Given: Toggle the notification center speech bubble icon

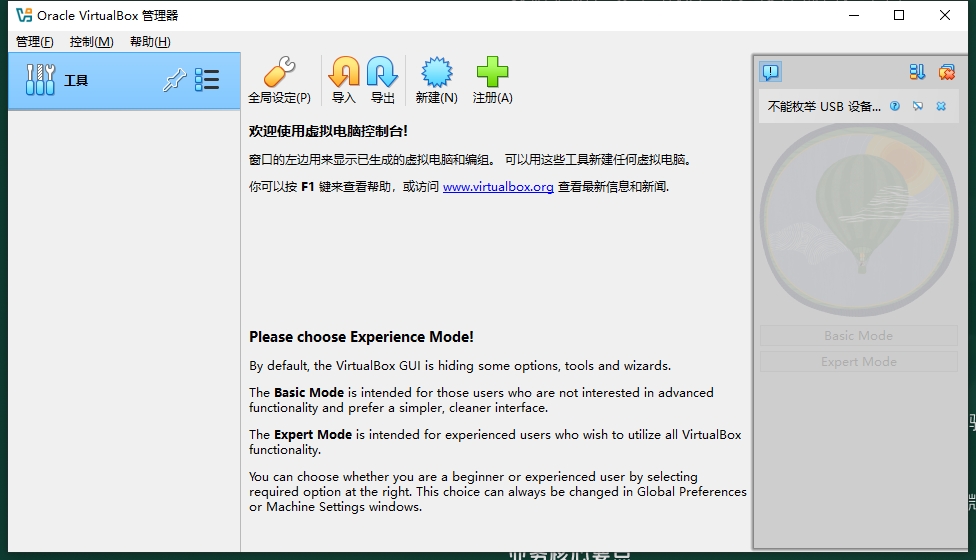Looking at the screenshot, I should point(771,72).
